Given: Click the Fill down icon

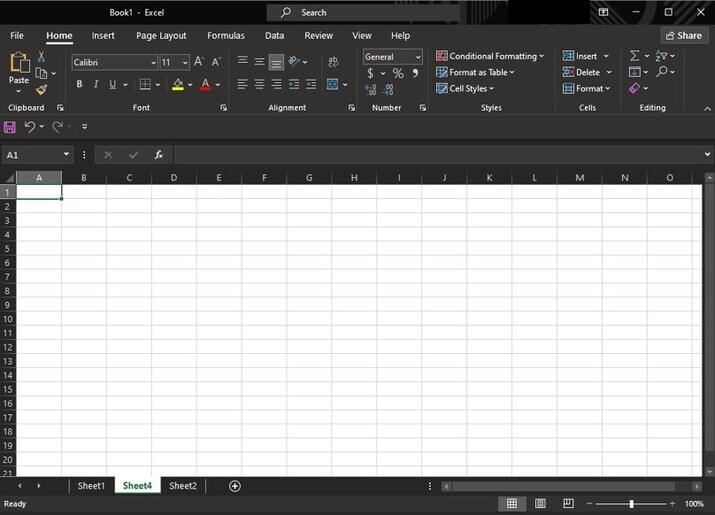Looking at the screenshot, I should pos(634,72).
